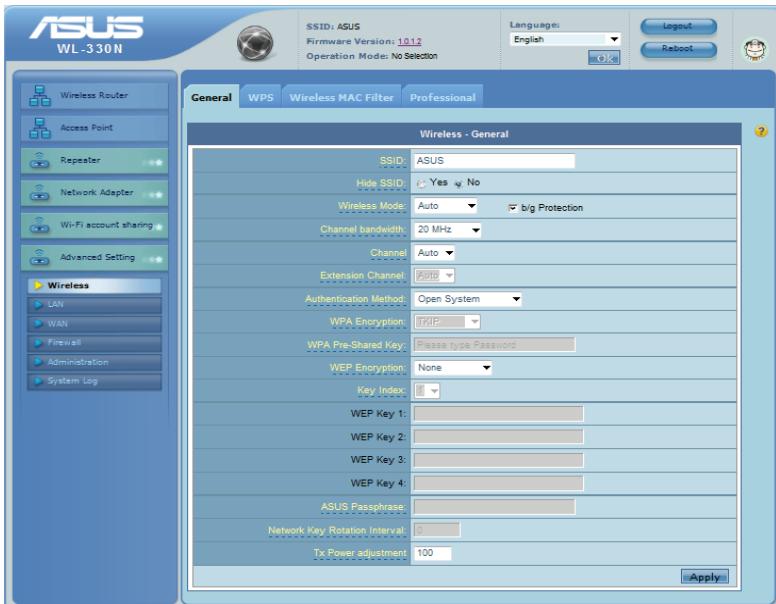Click the Network Key Rotation Interval field
776x604 pixels.
(x=437, y=530)
